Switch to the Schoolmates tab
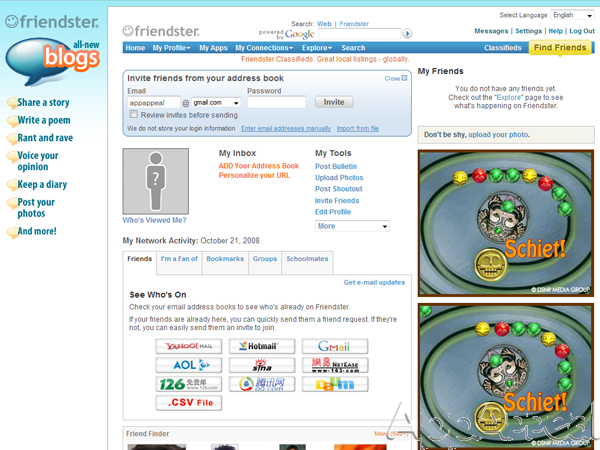This screenshot has height=450, width=600. click(307, 259)
